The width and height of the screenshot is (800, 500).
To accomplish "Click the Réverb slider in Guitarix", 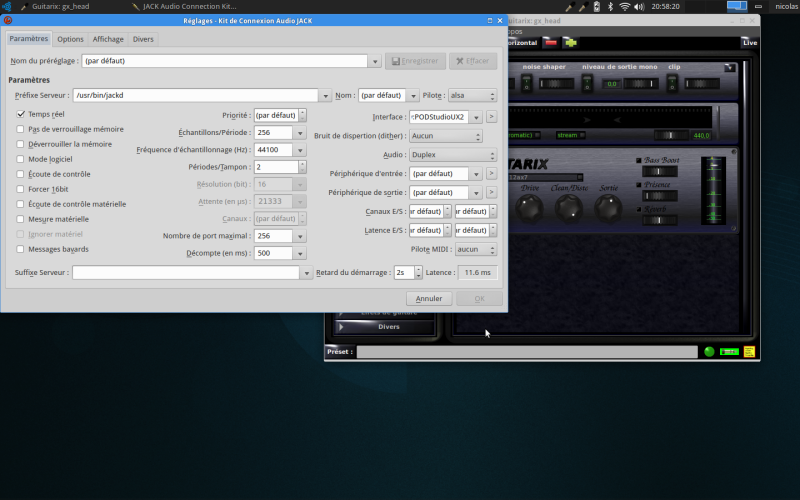I will (x=660, y=220).
